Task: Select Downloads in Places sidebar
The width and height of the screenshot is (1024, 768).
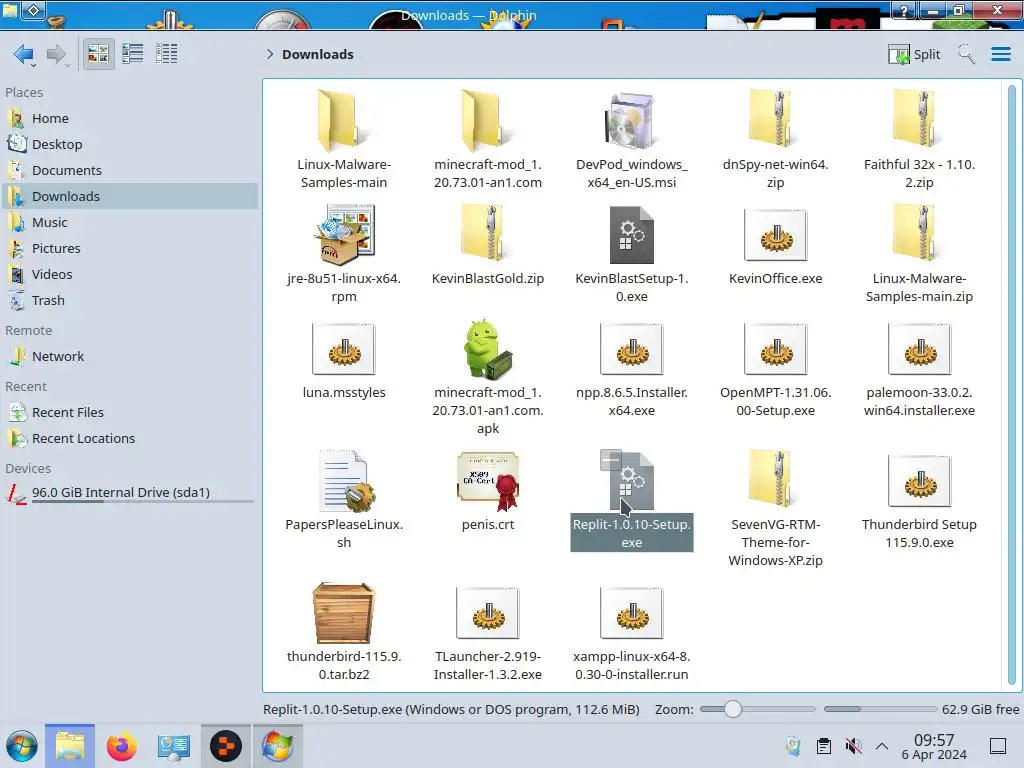Action: (x=129, y=196)
